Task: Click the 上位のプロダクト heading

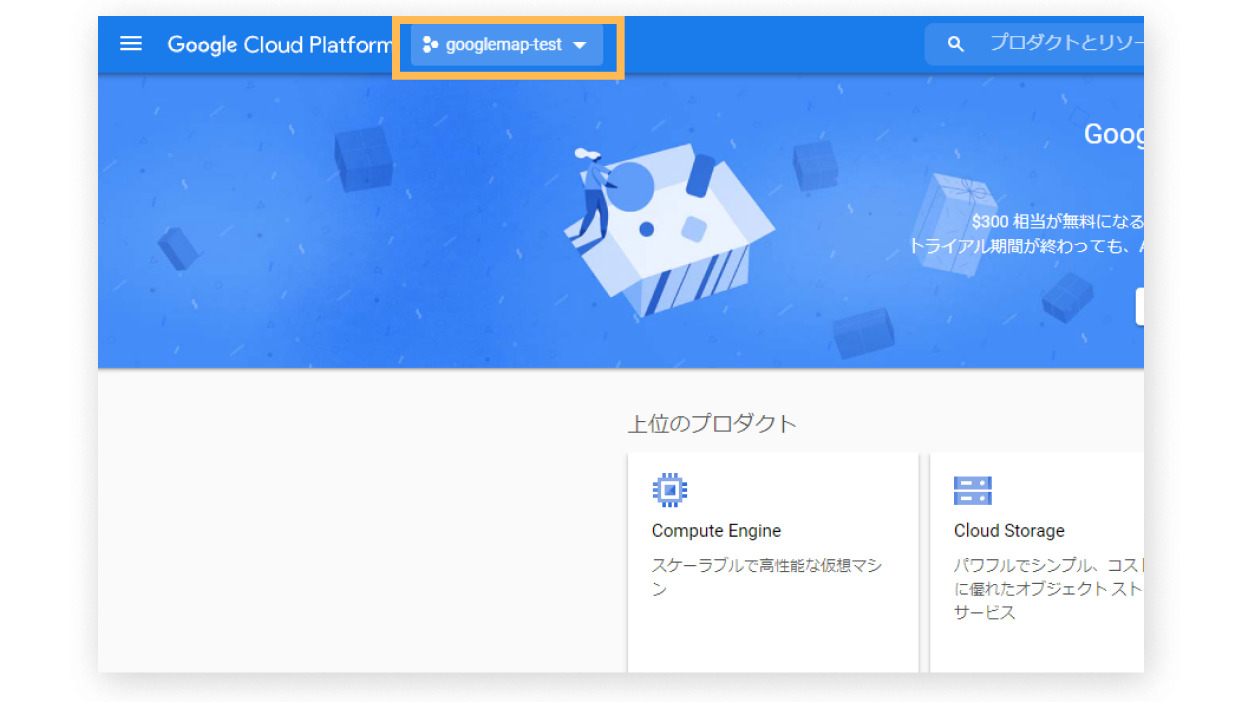Action: [x=711, y=423]
